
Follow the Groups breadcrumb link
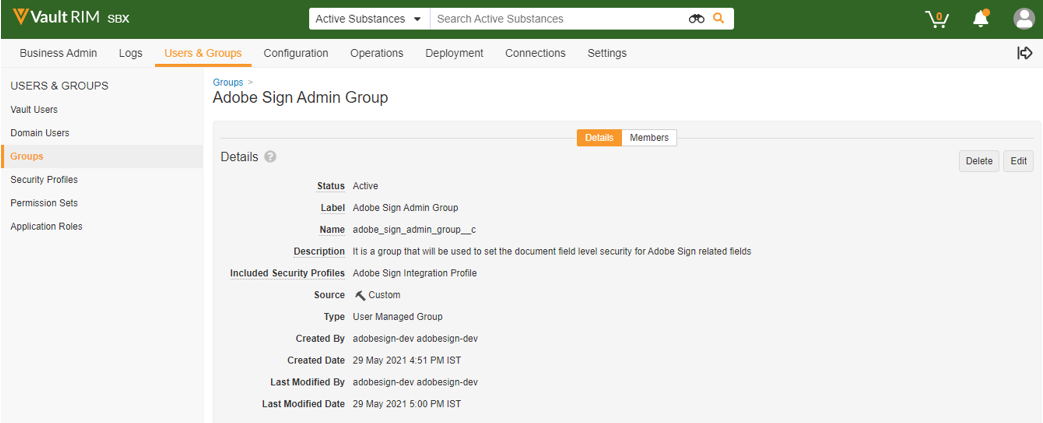[x=228, y=82]
